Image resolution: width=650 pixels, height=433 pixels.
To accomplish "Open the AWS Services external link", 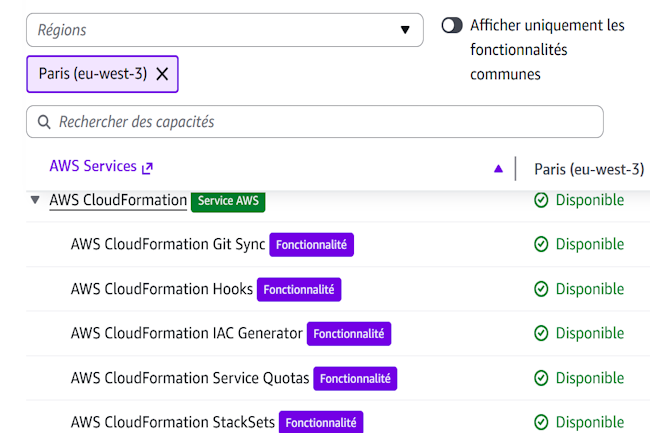I will click(x=93, y=167).
